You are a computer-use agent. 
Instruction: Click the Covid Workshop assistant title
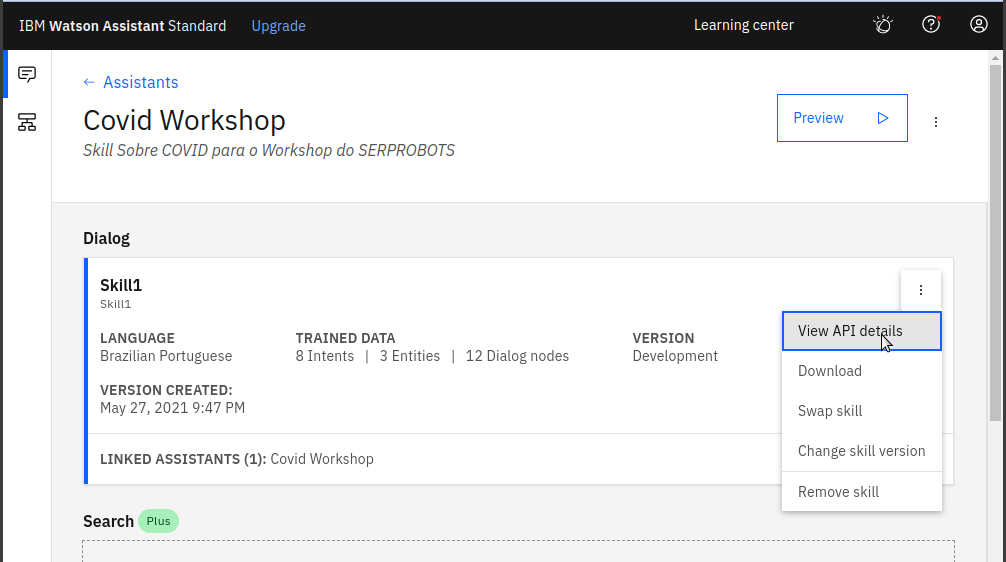[x=184, y=121]
